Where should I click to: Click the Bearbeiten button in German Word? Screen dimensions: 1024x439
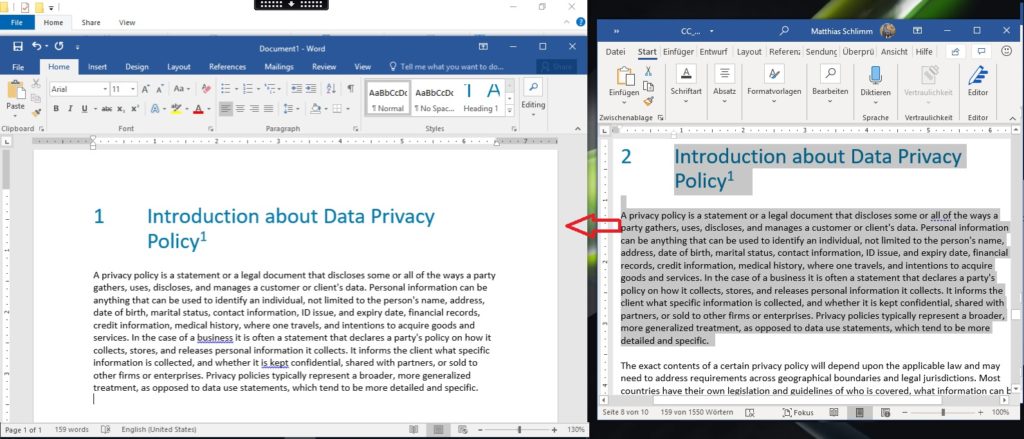(x=830, y=82)
